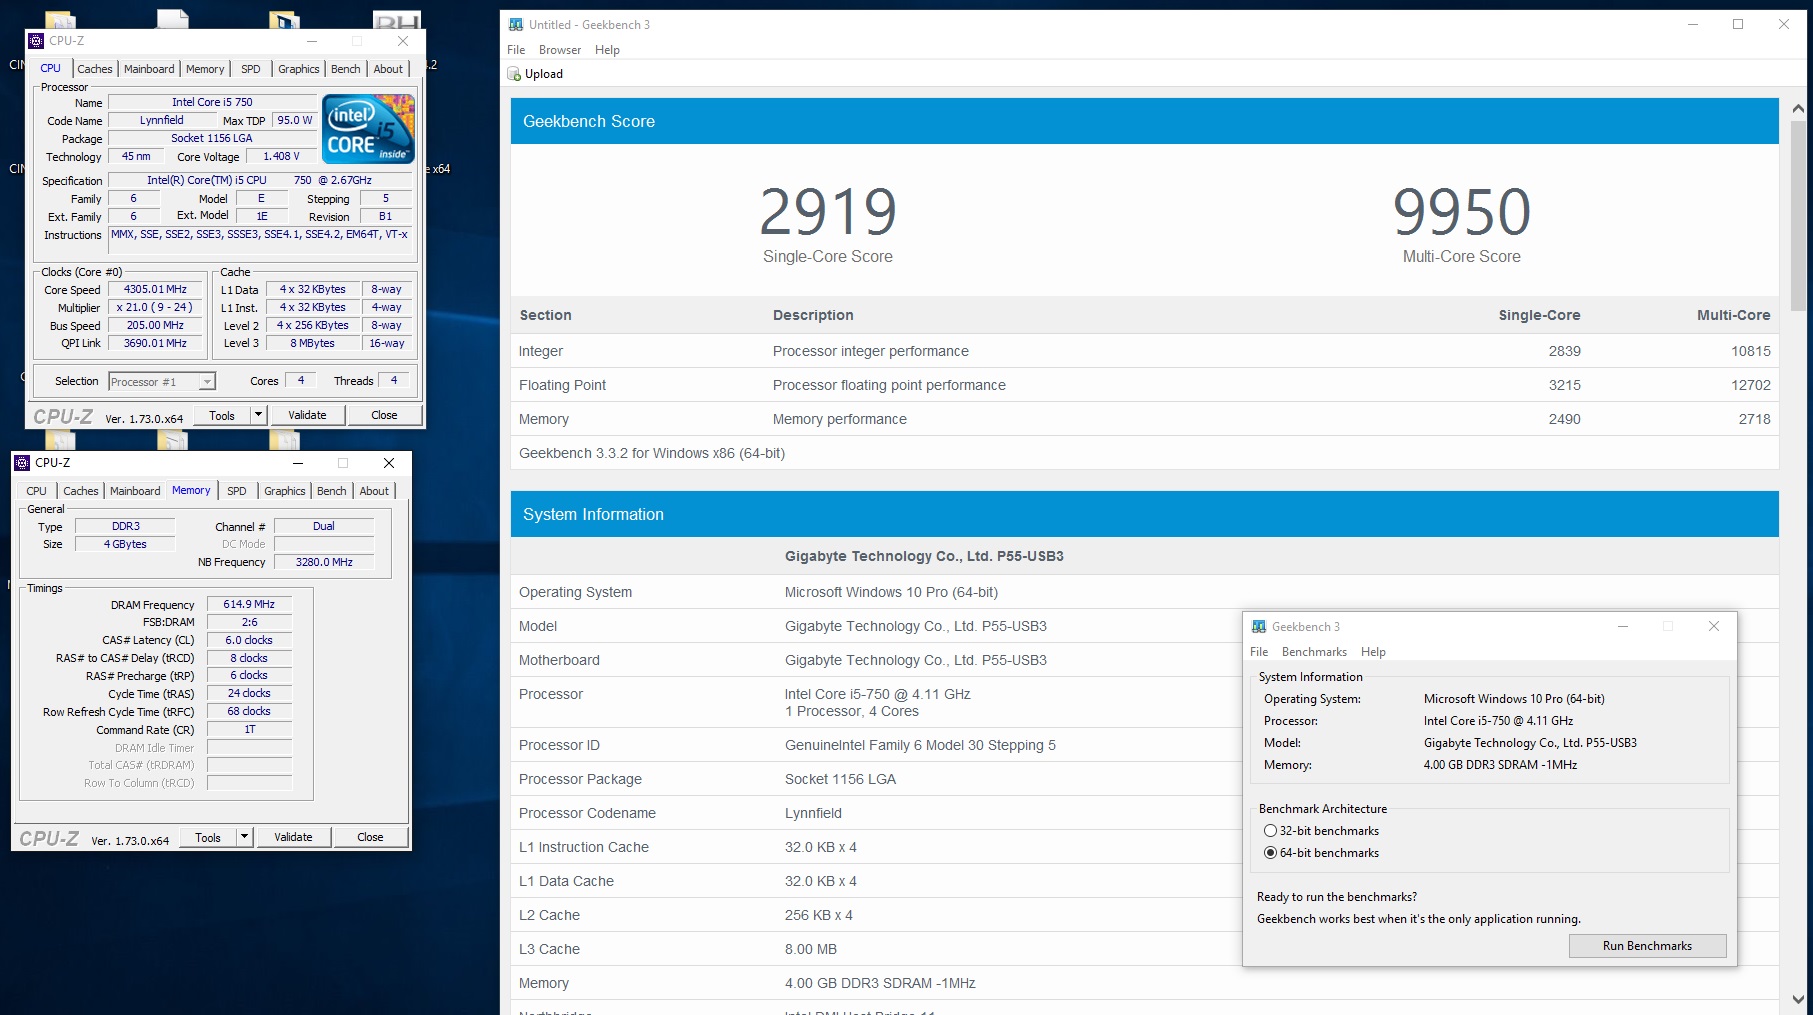This screenshot has width=1813, height=1015.
Task: Switch to Memory tab in top CPU-Z window
Action: (205, 69)
